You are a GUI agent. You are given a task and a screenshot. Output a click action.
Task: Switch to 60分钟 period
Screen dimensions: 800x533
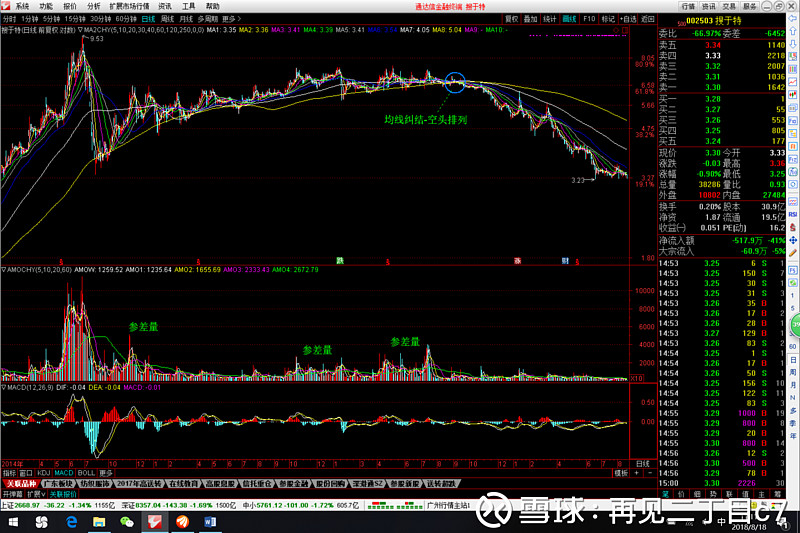coord(126,19)
